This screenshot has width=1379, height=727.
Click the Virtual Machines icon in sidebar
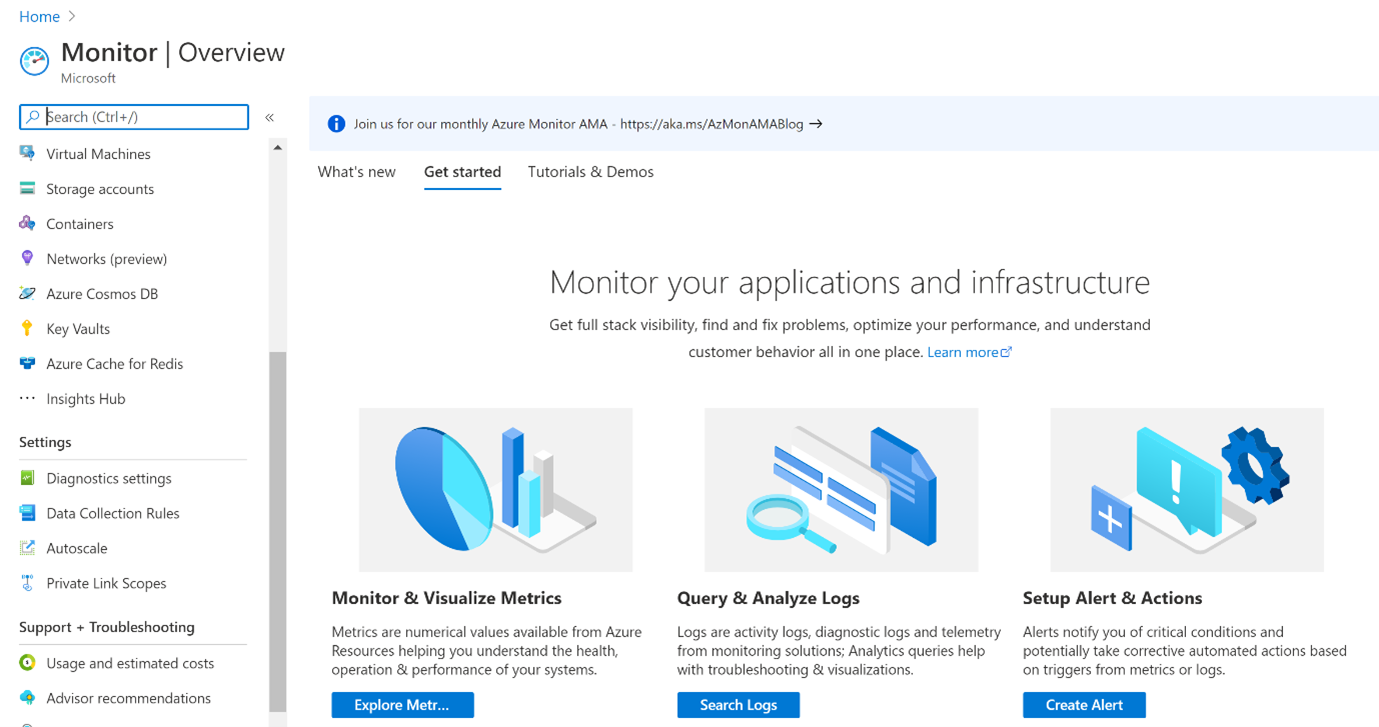[27, 154]
